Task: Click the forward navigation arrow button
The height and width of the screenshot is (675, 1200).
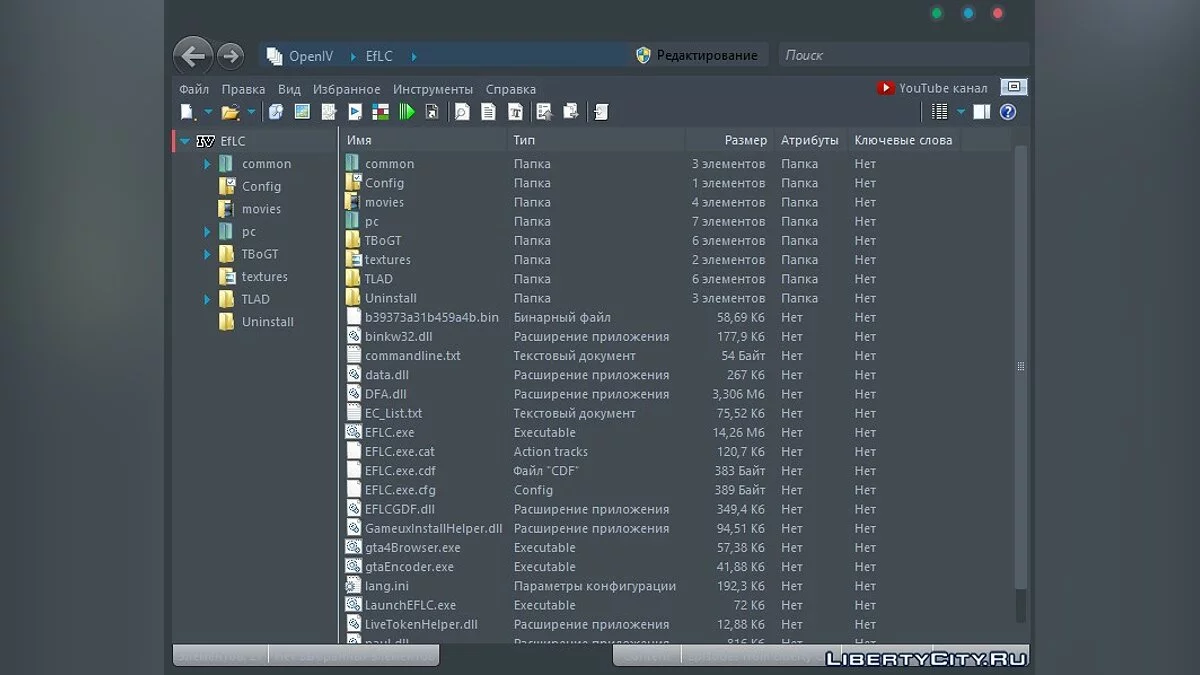Action: tap(230, 56)
